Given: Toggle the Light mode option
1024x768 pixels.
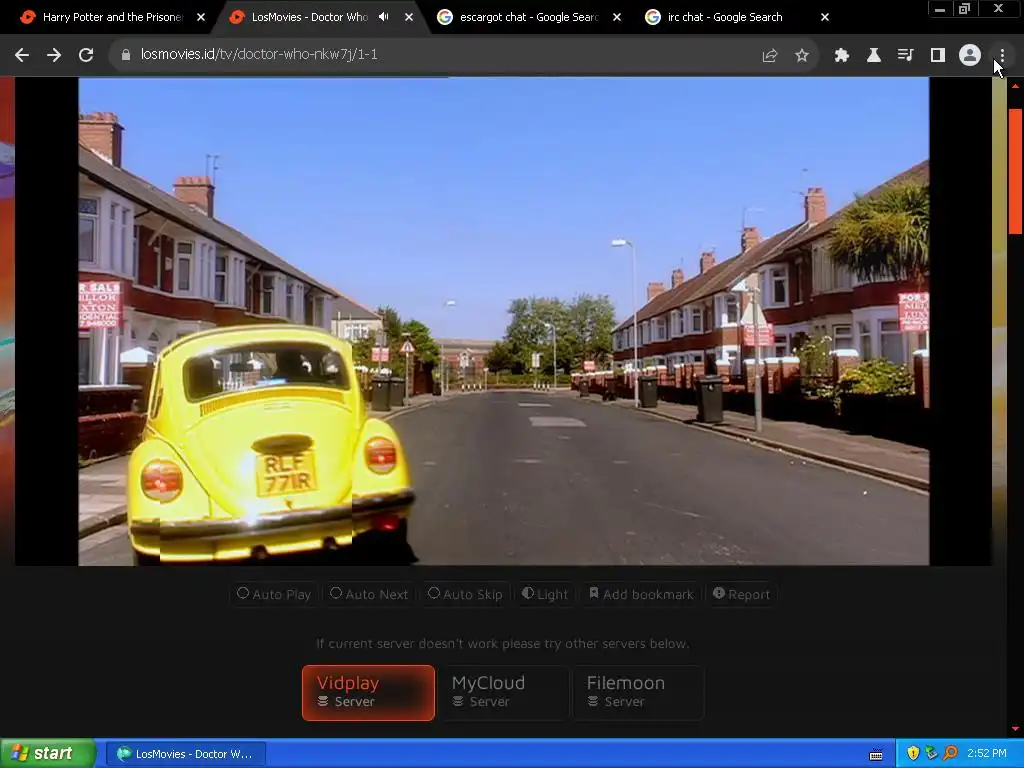Looking at the screenshot, I should [545, 594].
